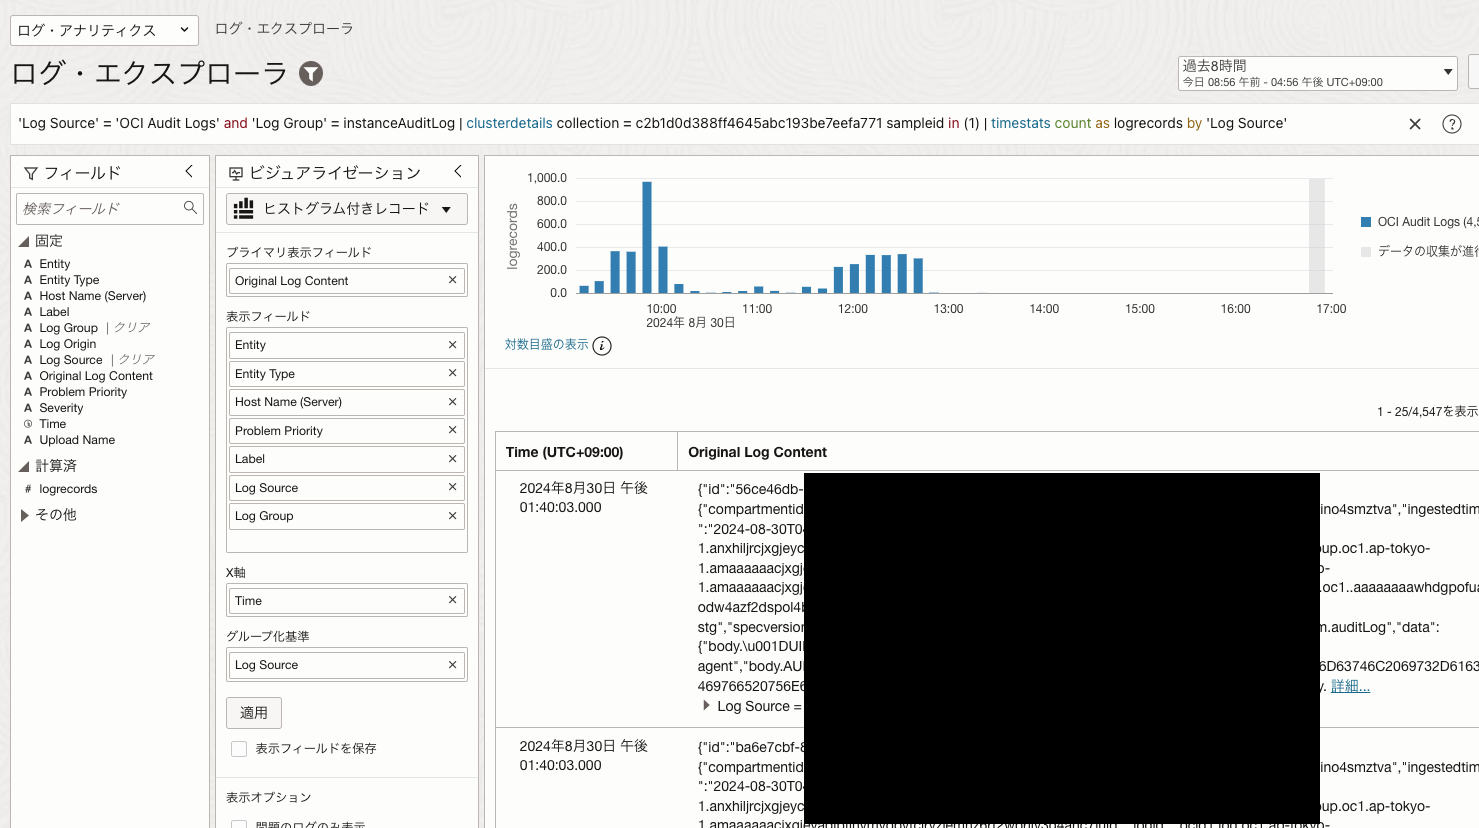Collapse the 計算済 fields section
The image size is (1479, 828).
pos(24,466)
